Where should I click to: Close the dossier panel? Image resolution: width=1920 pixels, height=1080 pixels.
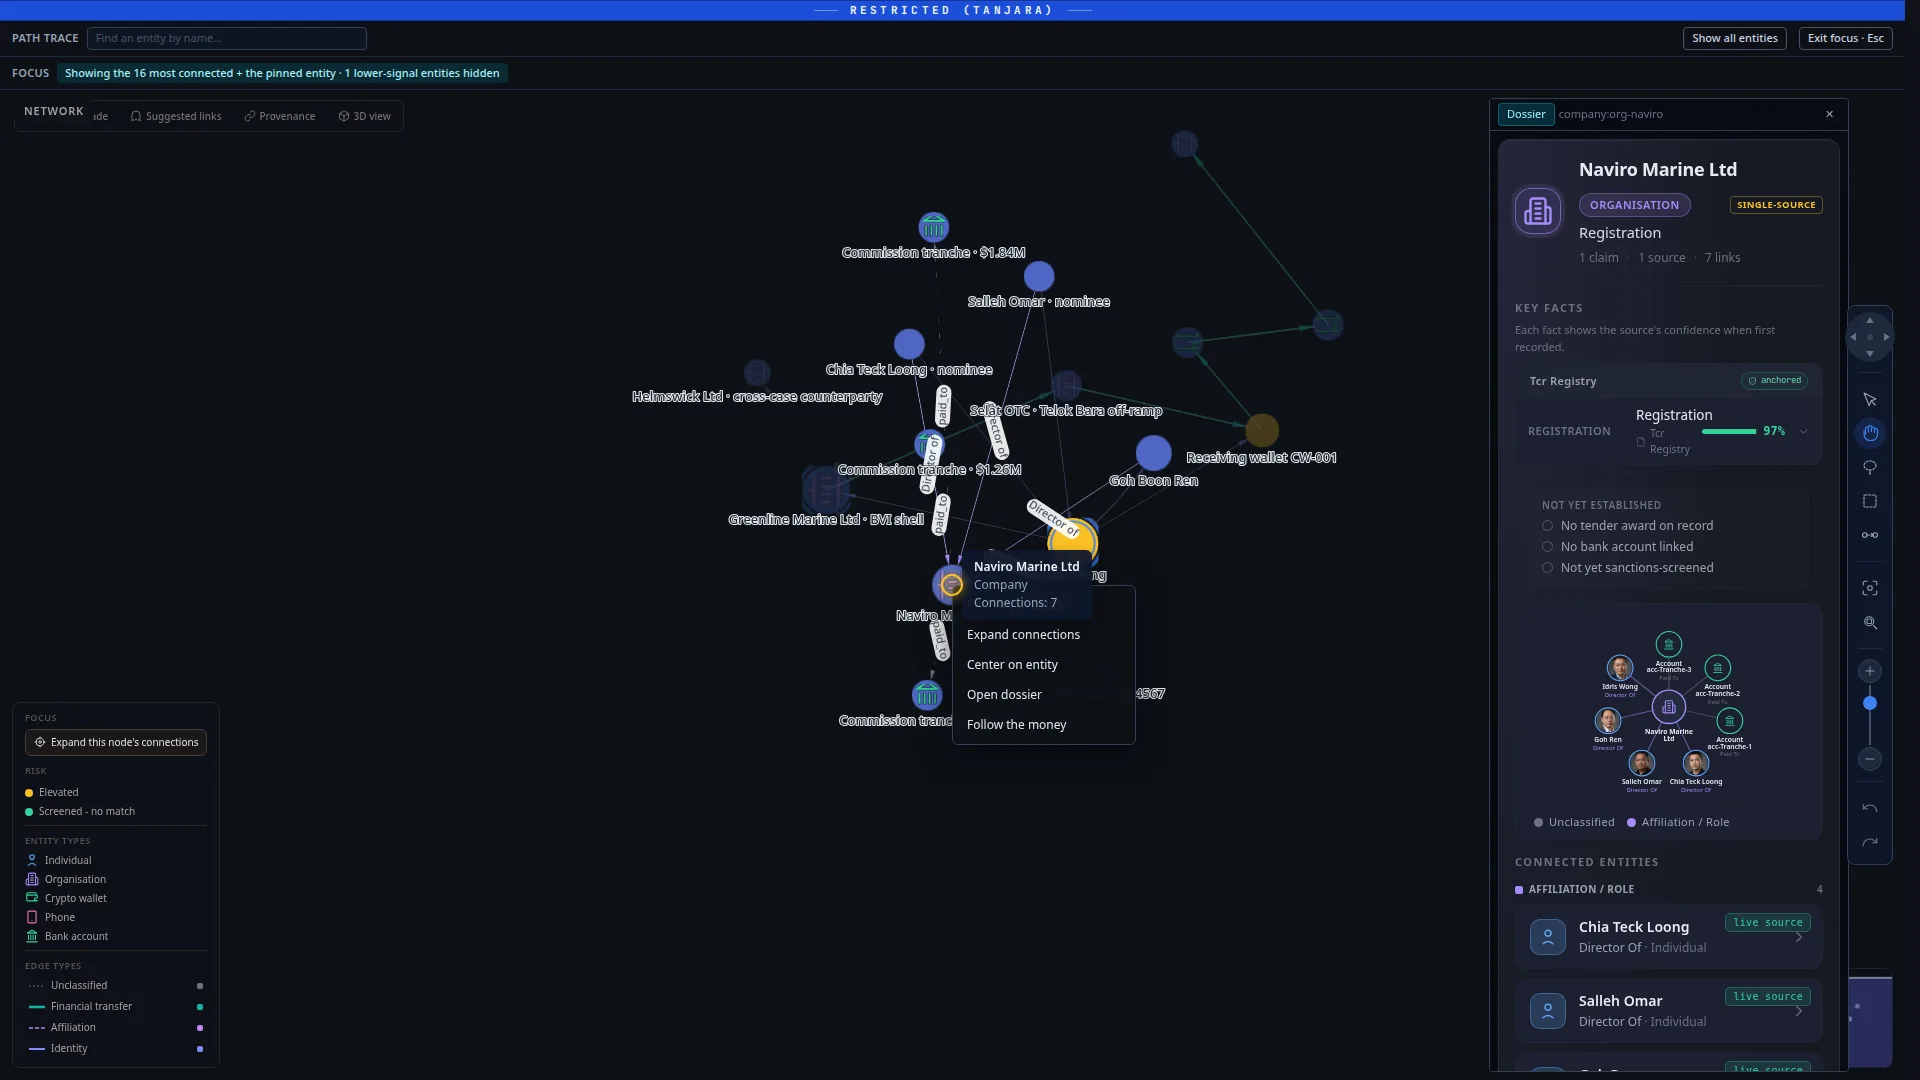1829,115
